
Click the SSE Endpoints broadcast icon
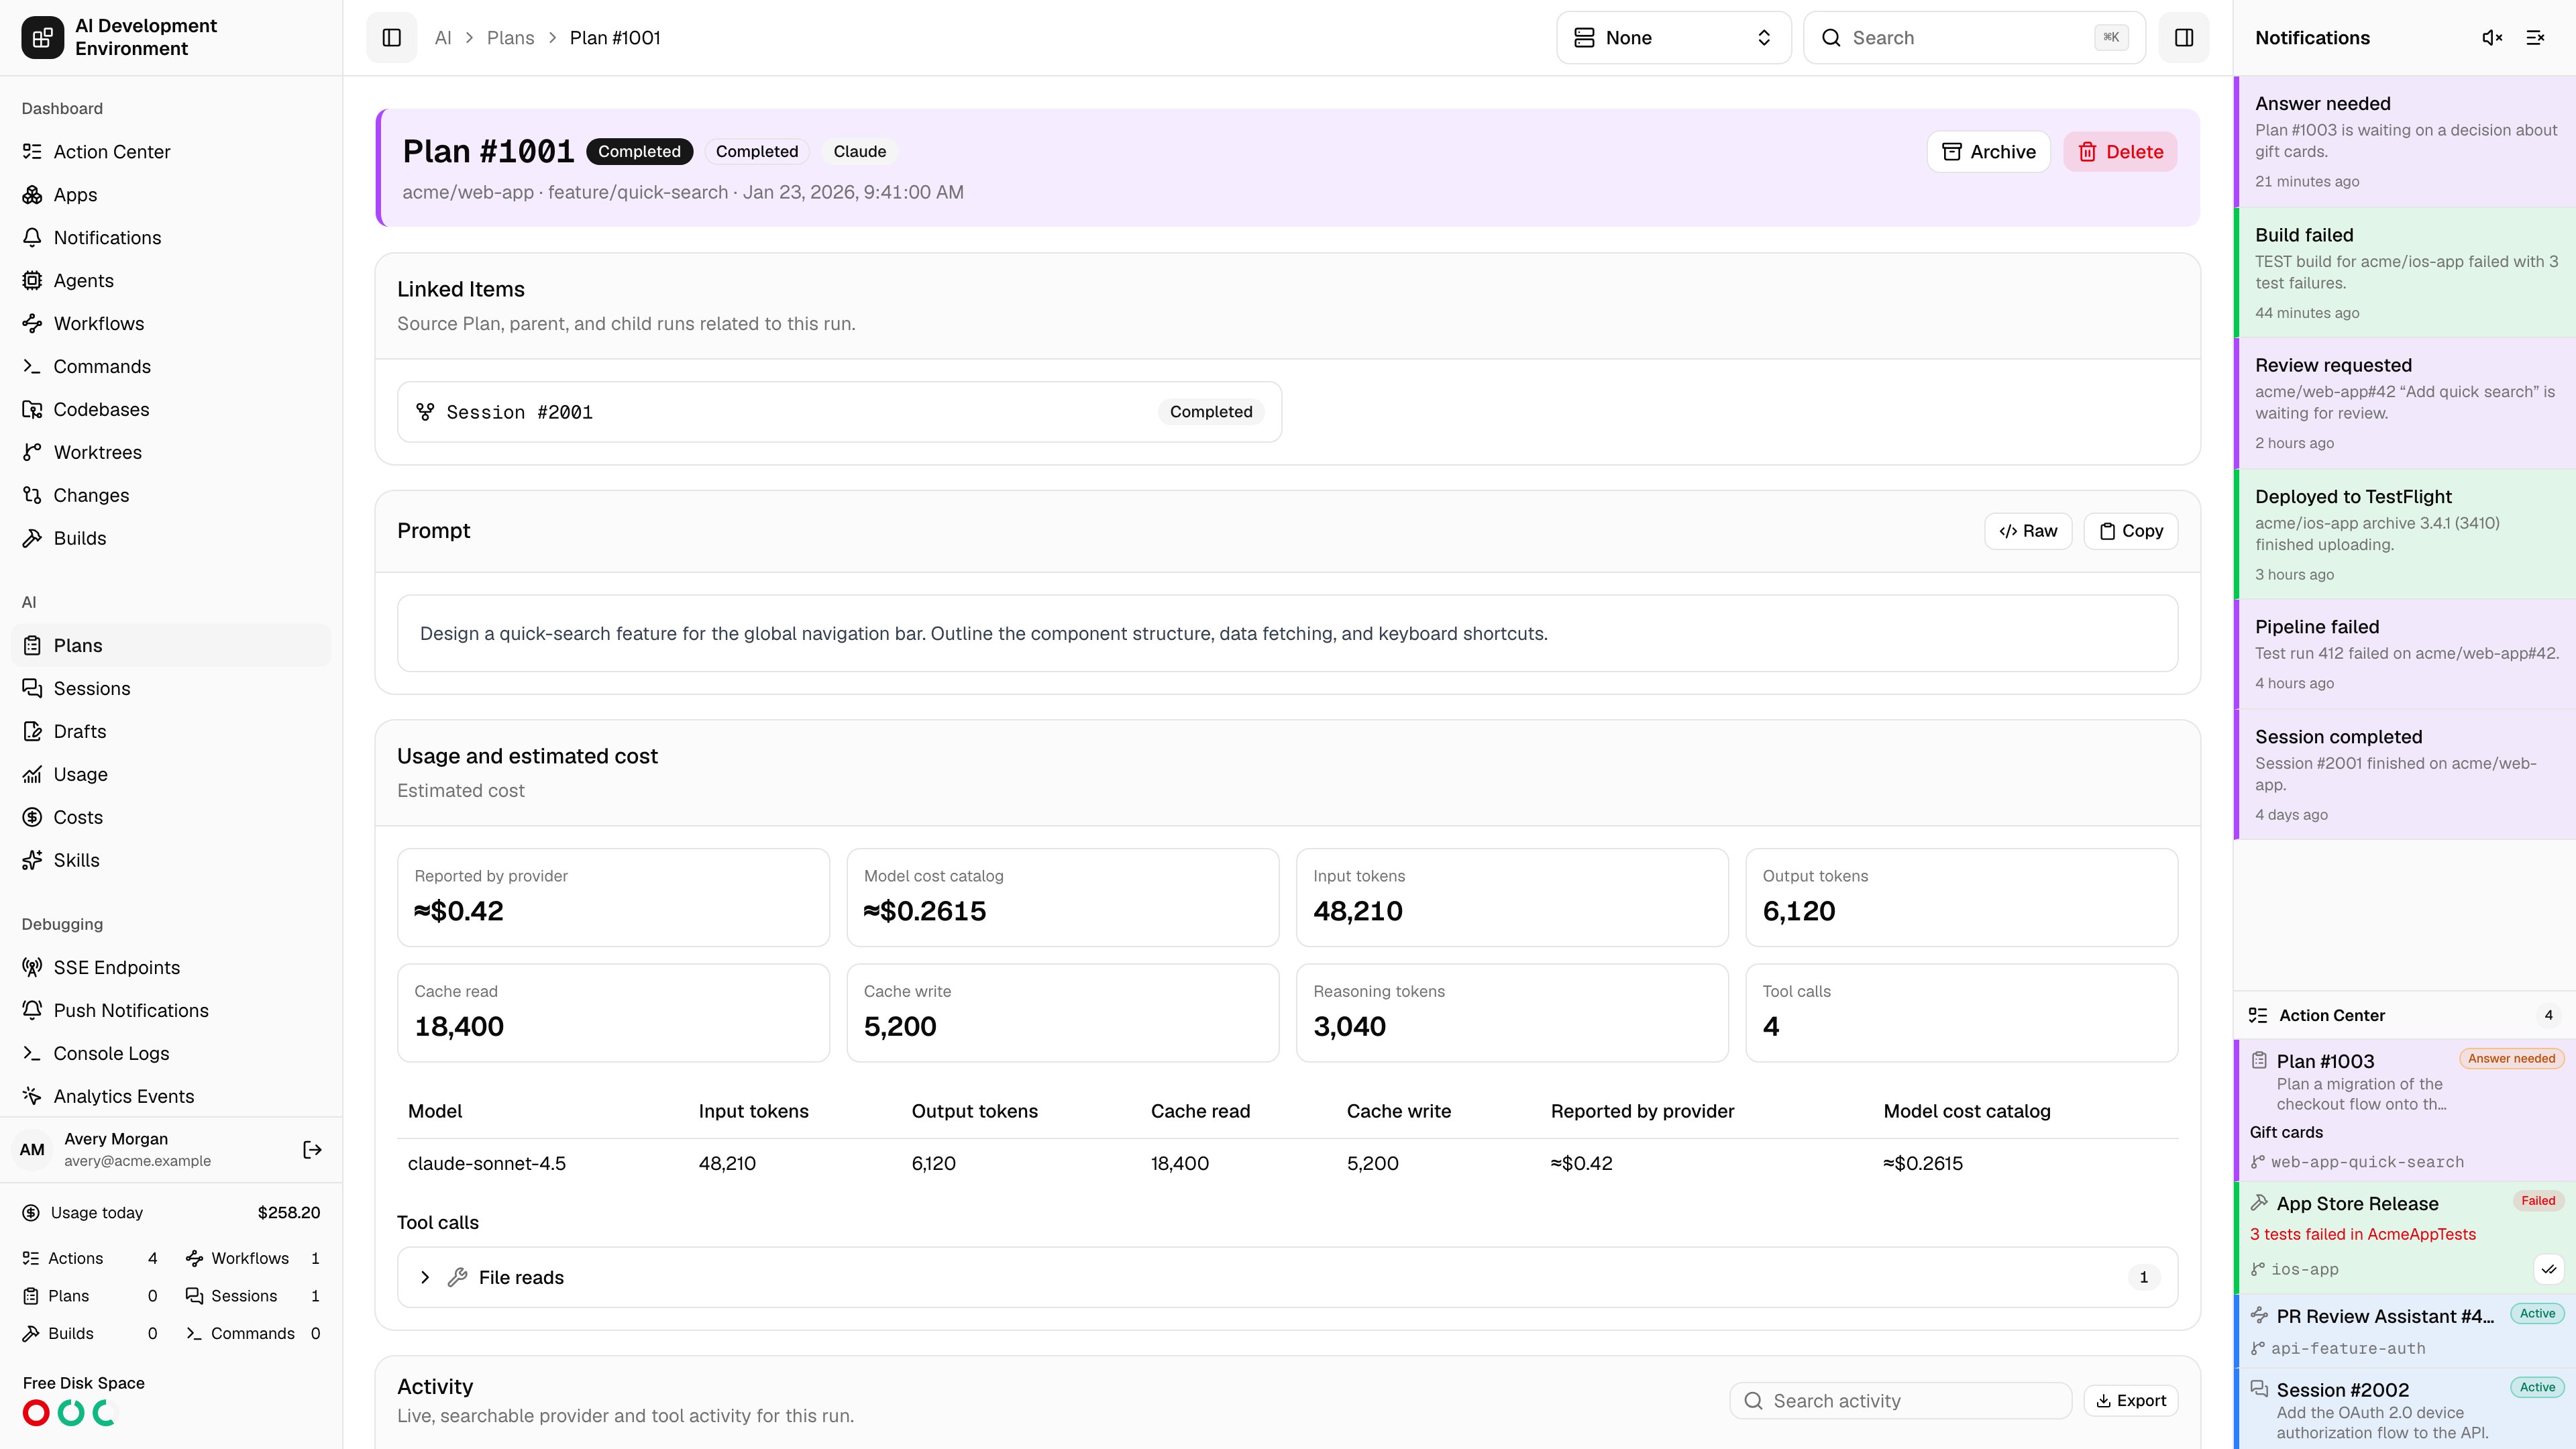tap(32, 968)
